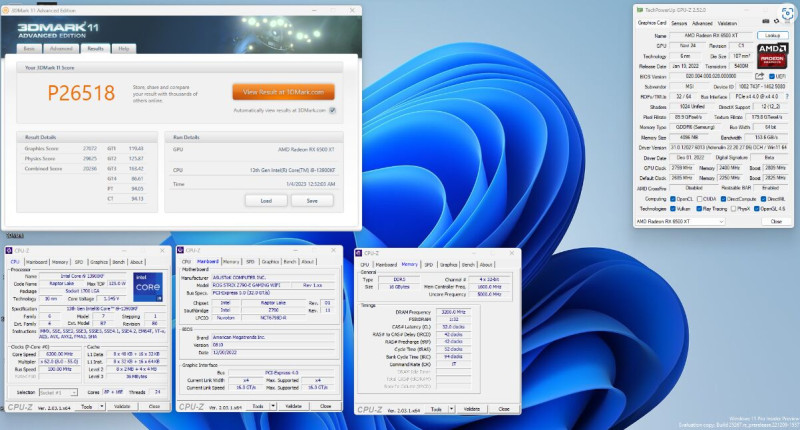
Task: Open the Help tab in 3DMark 11
Action: pyautogui.click(x=123, y=48)
